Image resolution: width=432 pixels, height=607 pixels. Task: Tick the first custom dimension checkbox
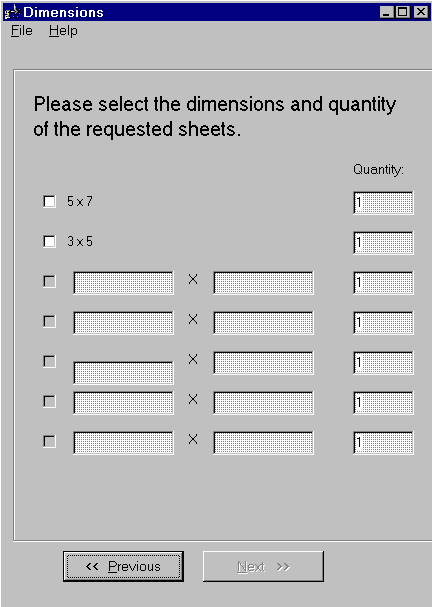pyautogui.click(x=49, y=281)
